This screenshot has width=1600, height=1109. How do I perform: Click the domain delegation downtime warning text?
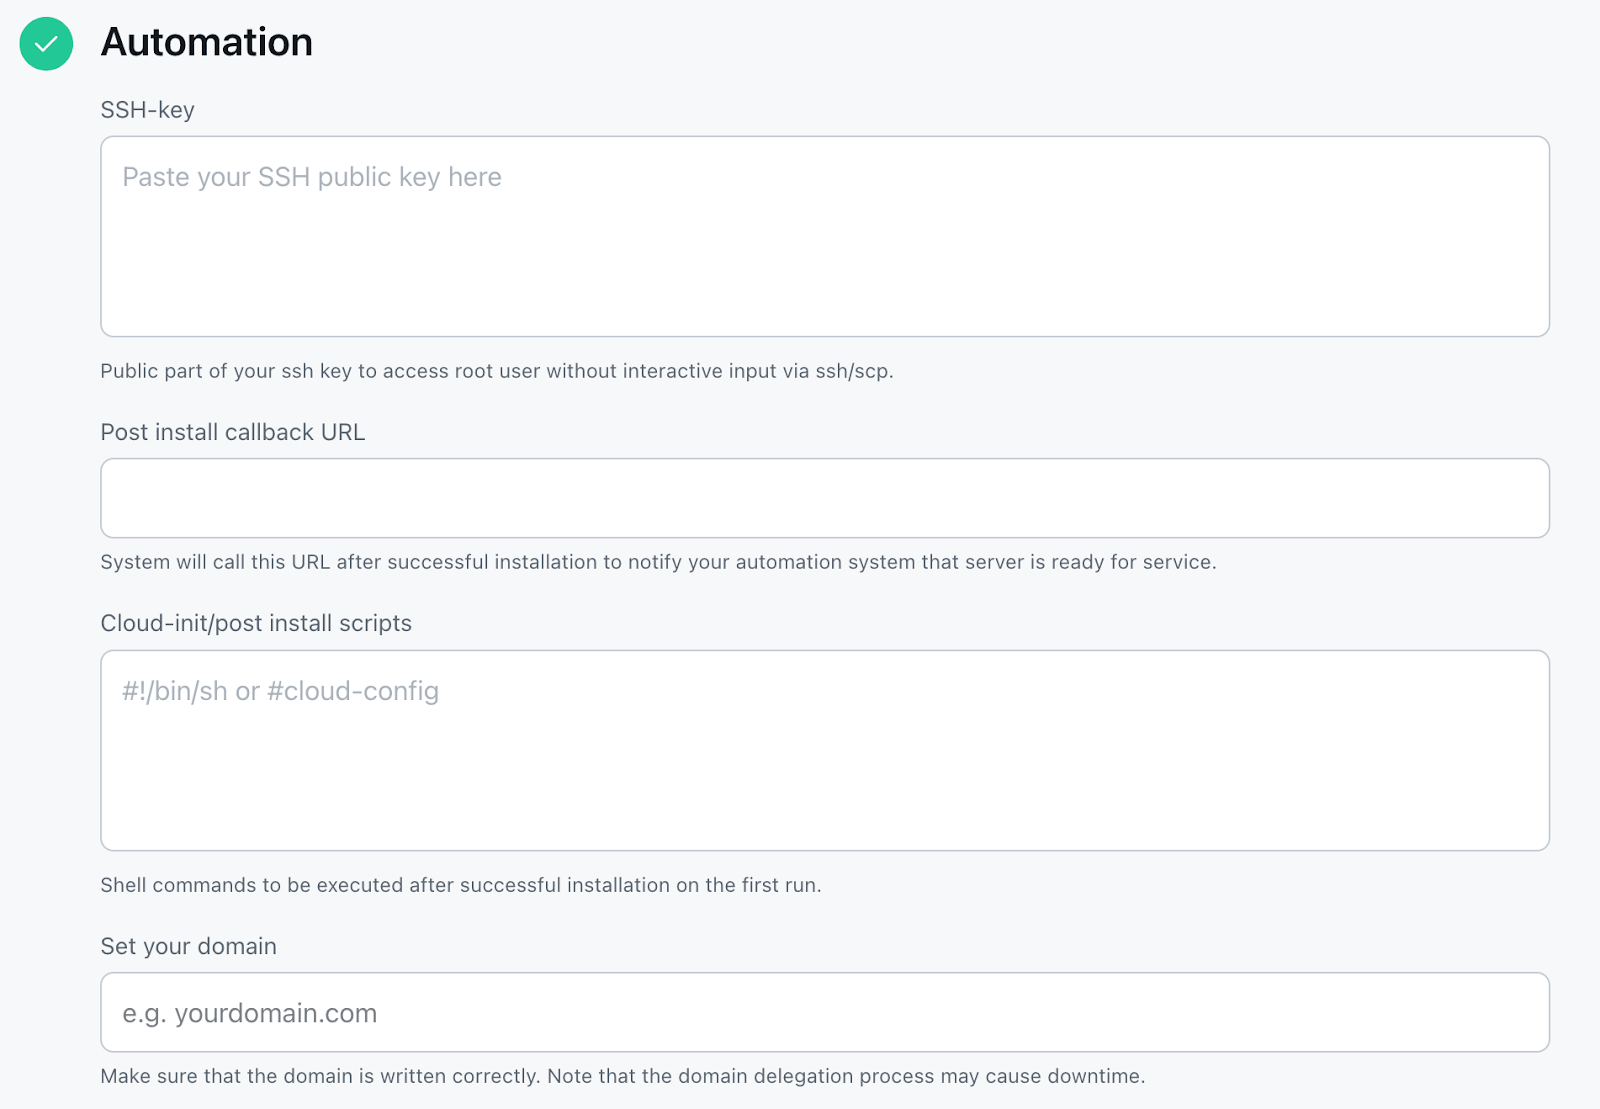(622, 1076)
